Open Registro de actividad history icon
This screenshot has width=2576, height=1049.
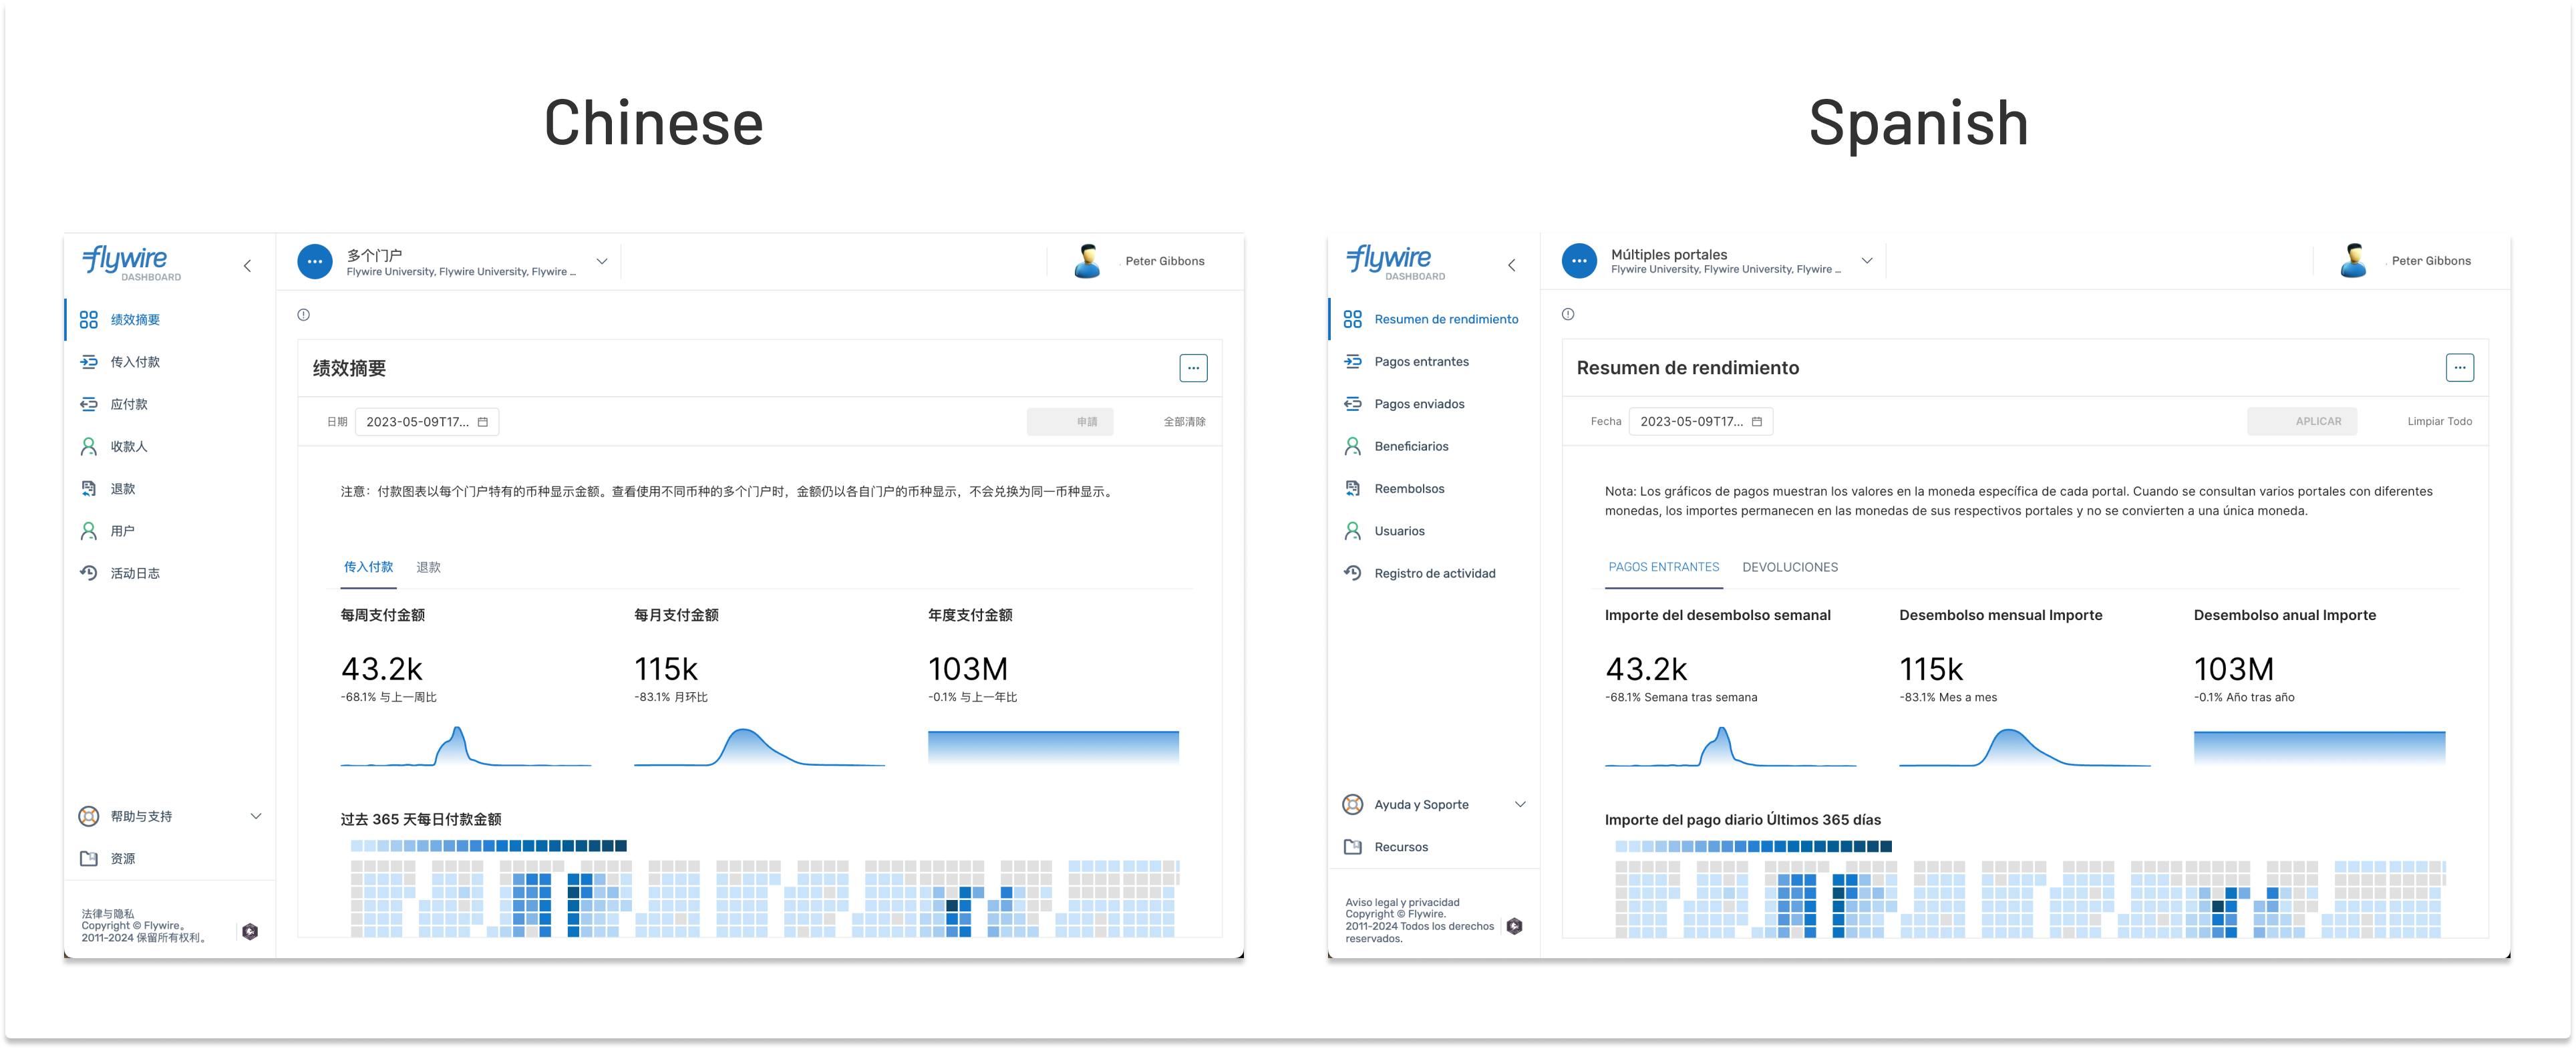point(1352,573)
